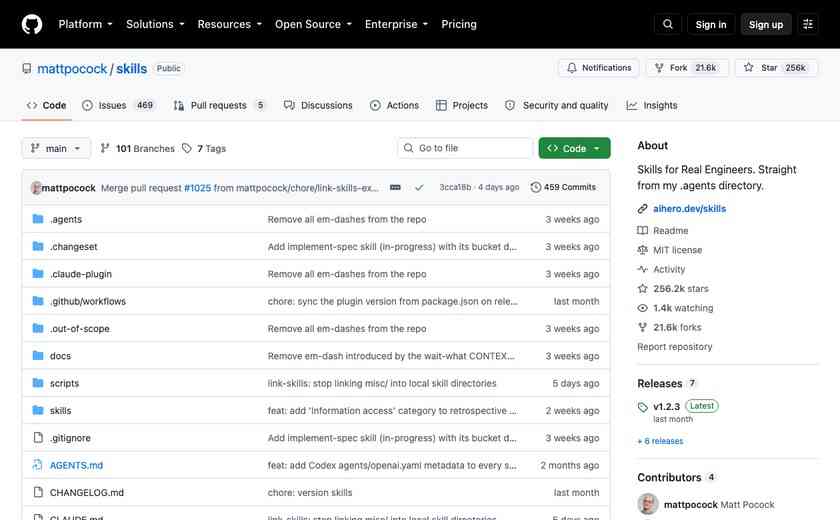
Task: Open the appearance settings icon beside Sign up
Action: [808, 24]
